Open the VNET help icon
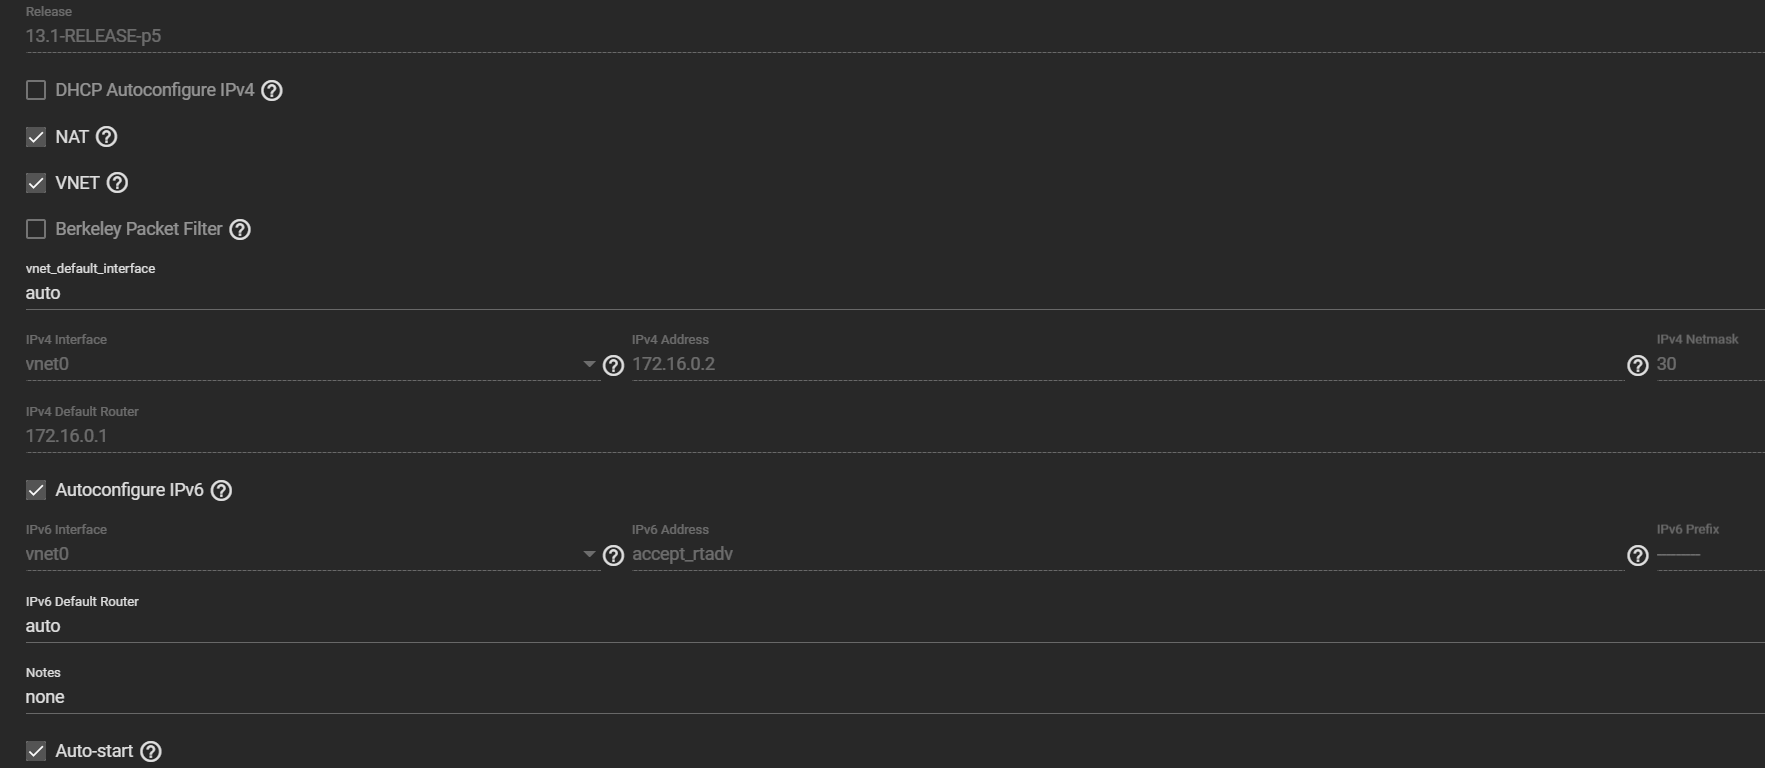The image size is (1765, 768). tap(117, 183)
